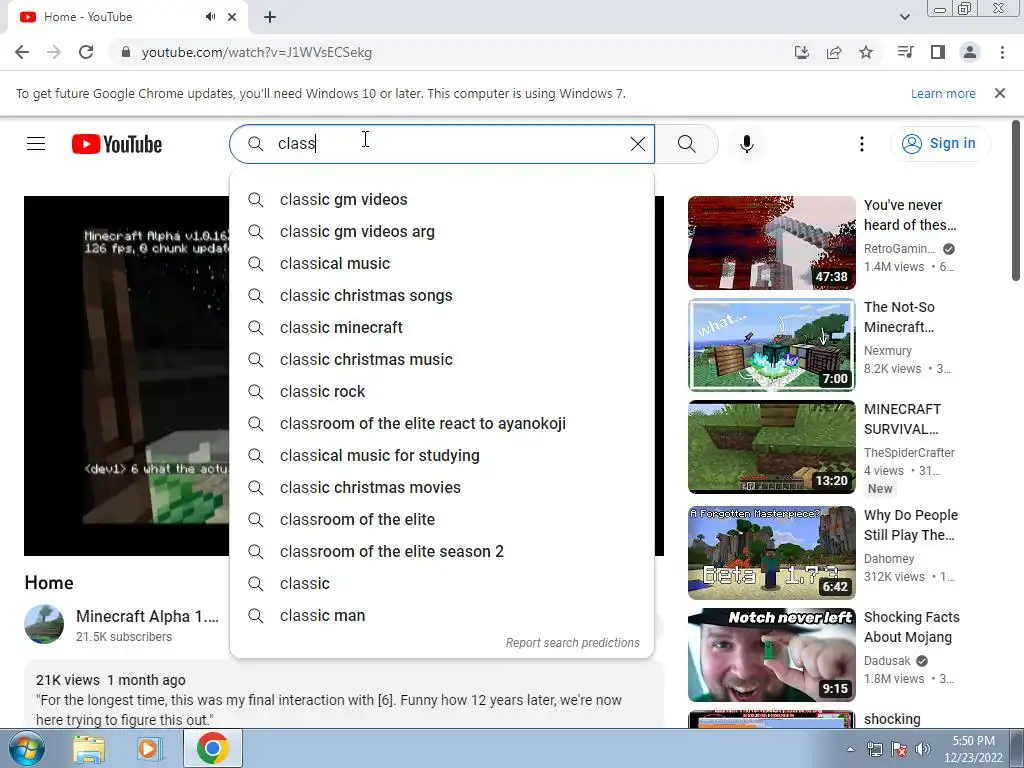Open Windows Explorer from the taskbar
This screenshot has width=1024, height=768.
[89, 749]
